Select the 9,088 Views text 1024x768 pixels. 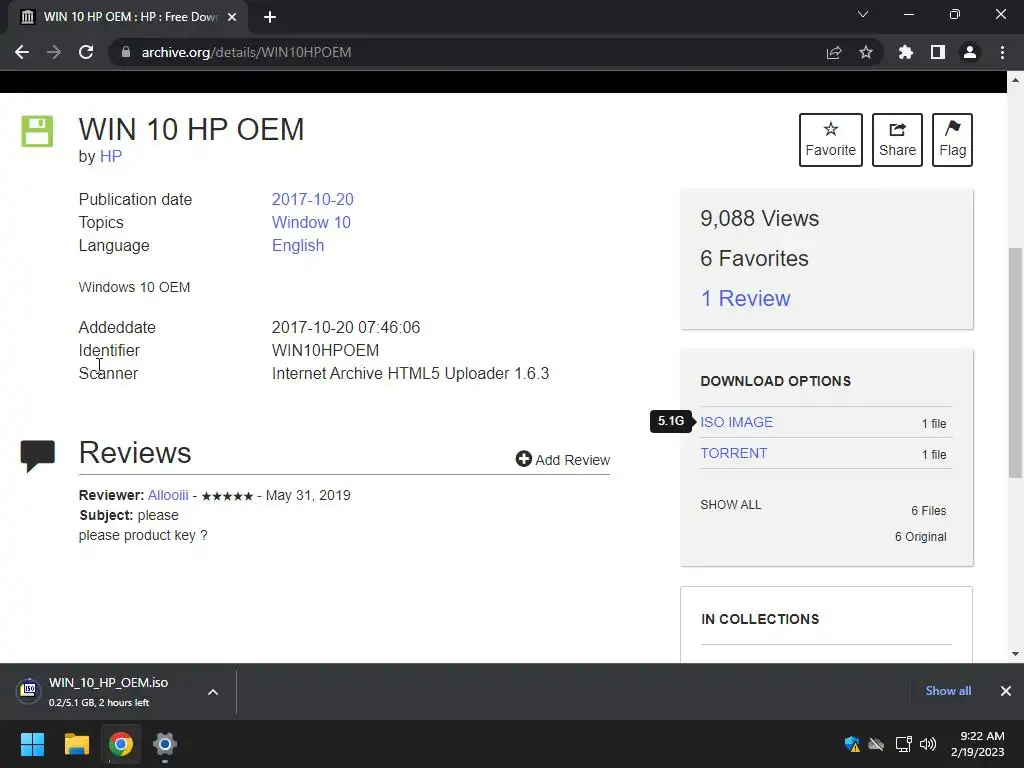click(x=760, y=219)
